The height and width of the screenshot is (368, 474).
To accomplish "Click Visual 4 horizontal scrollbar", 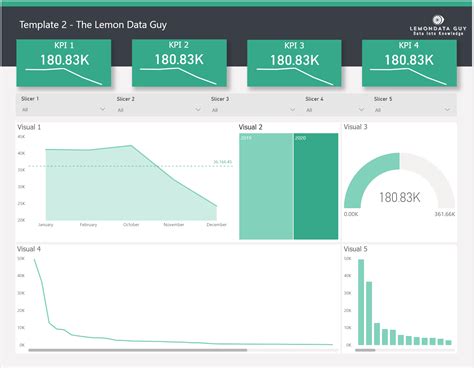I will 138,350.
